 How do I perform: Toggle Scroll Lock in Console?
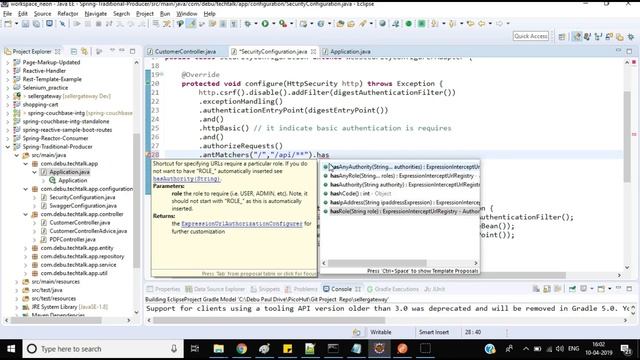tap(547, 289)
